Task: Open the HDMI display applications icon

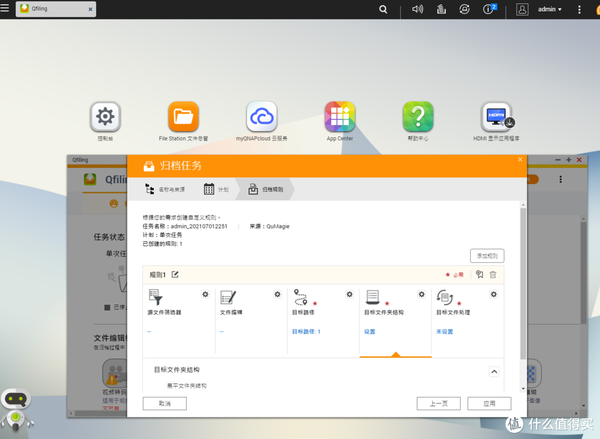Action: pos(497,118)
